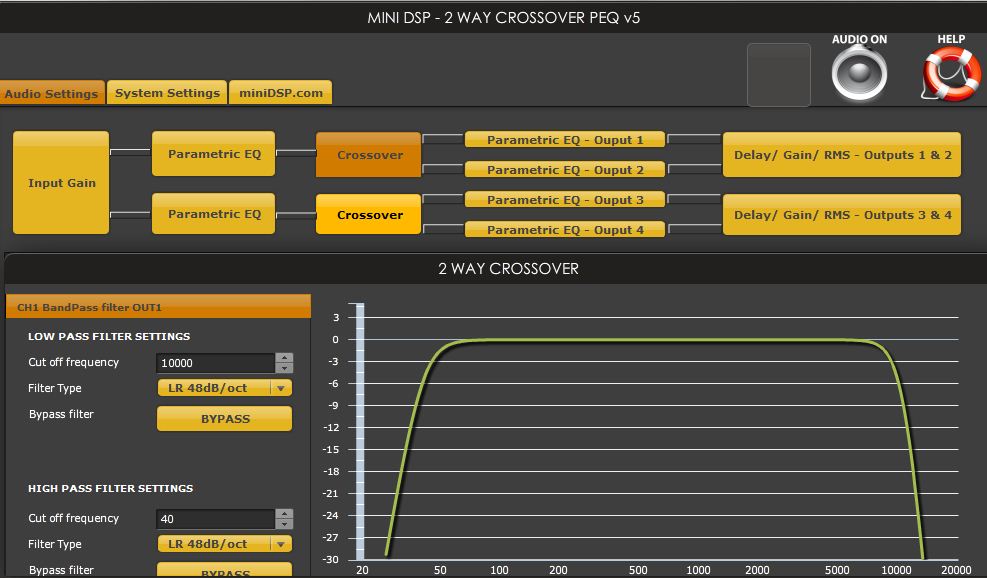This screenshot has width=987, height=578.
Task: Select the Audio Settings tab
Action: 52,93
